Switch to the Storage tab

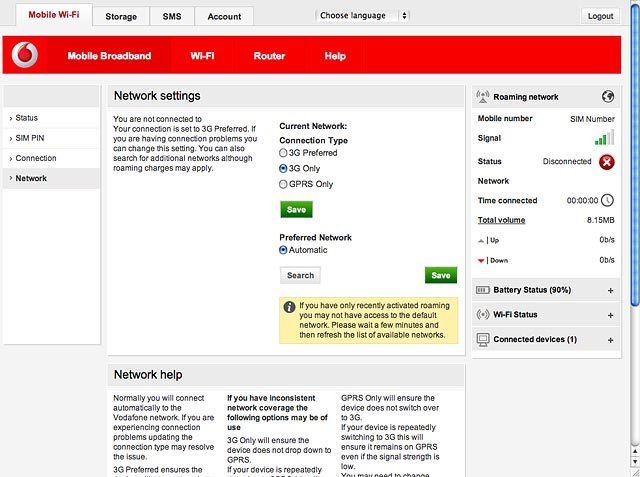click(121, 17)
